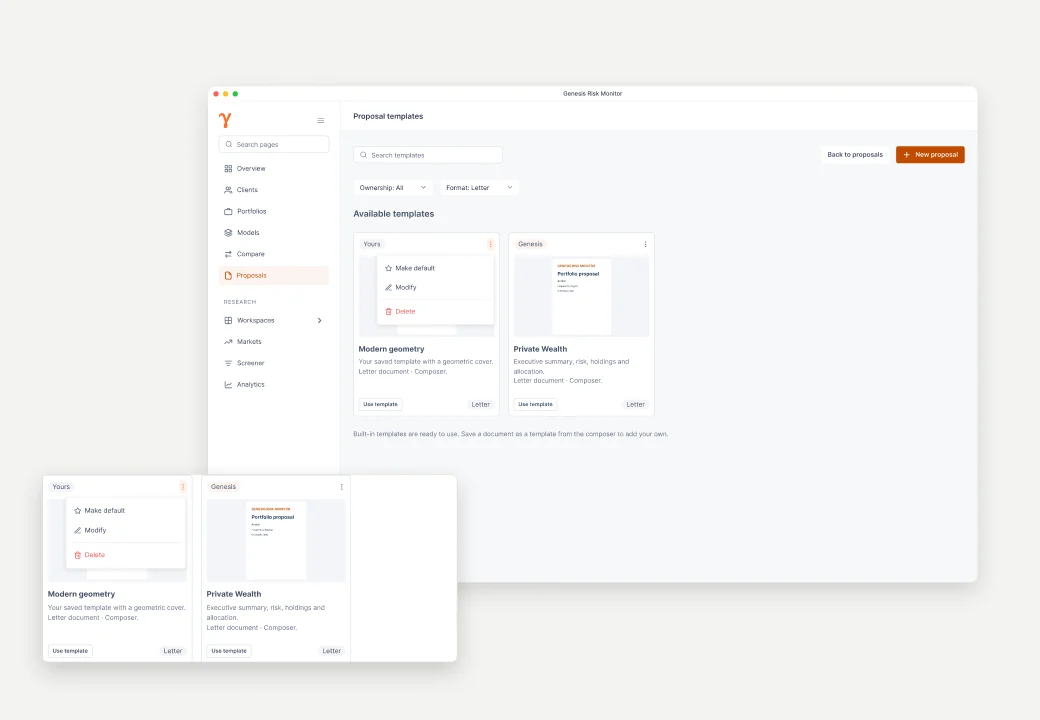Choose Modify in zoomed inset menu
The width and height of the screenshot is (1040, 720).
coord(125,530)
